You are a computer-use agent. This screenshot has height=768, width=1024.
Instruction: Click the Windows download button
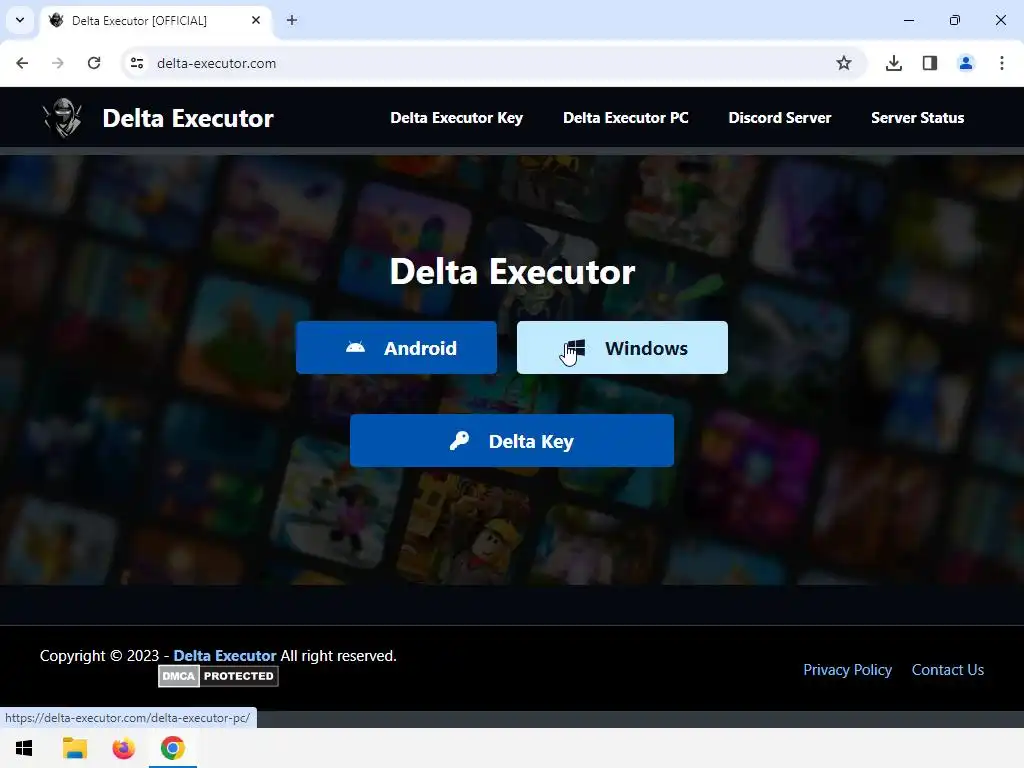[622, 347]
